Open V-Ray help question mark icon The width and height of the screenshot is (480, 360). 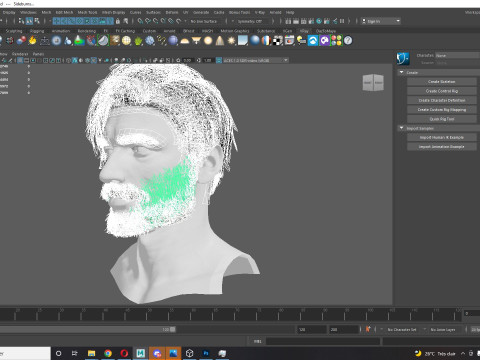click(348, 41)
